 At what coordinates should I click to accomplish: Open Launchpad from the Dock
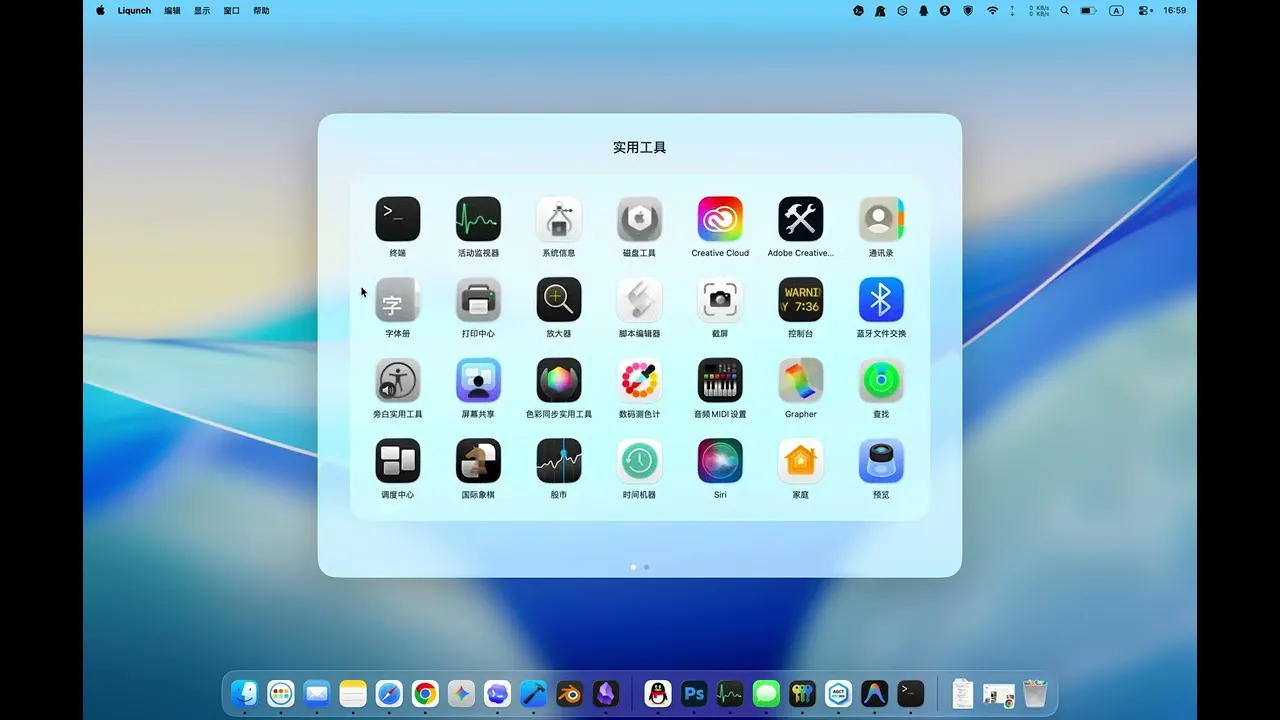pyautogui.click(x=281, y=693)
